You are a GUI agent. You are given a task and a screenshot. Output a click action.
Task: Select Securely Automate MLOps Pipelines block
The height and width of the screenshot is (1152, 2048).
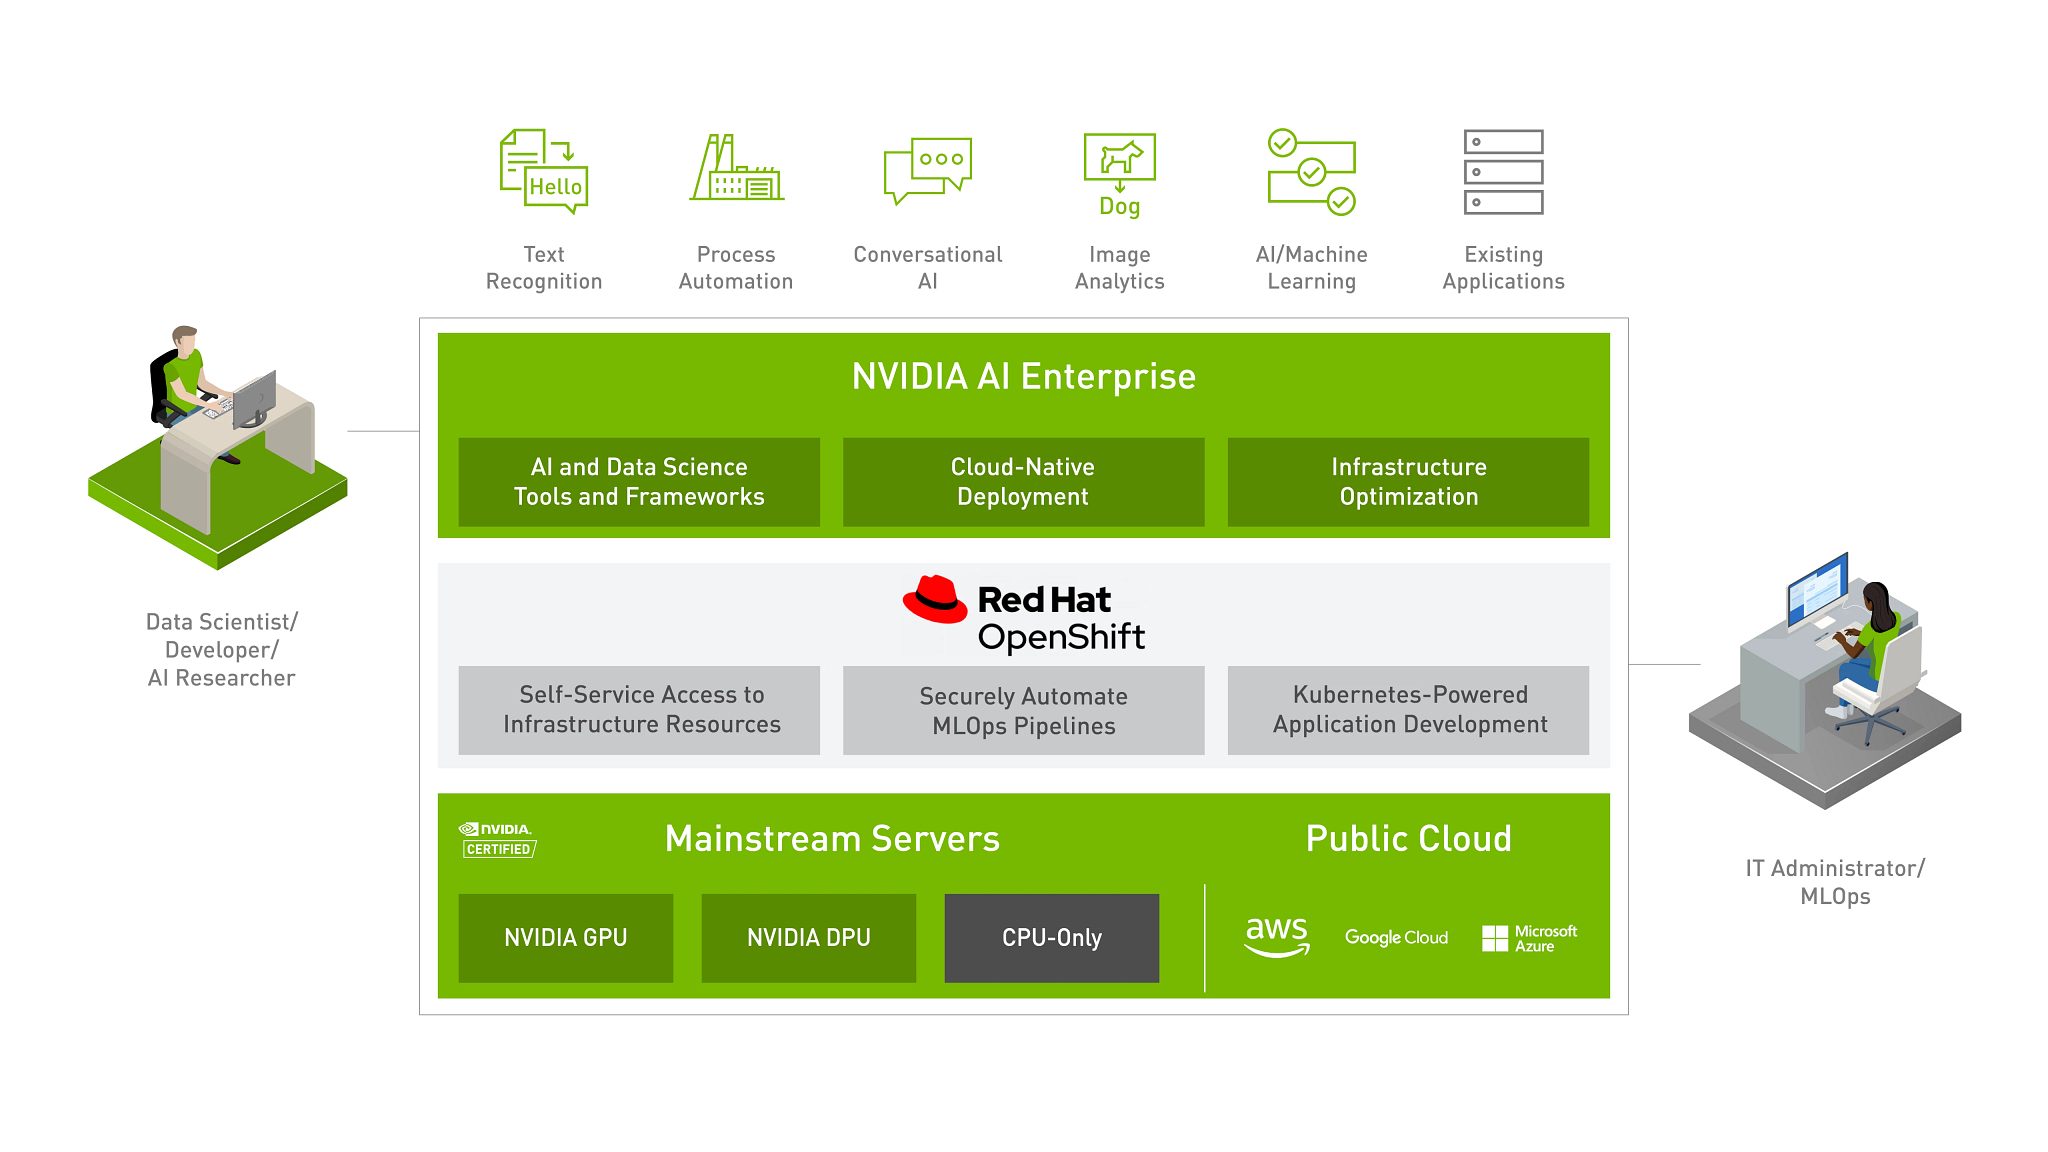[x=1023, y=717]
